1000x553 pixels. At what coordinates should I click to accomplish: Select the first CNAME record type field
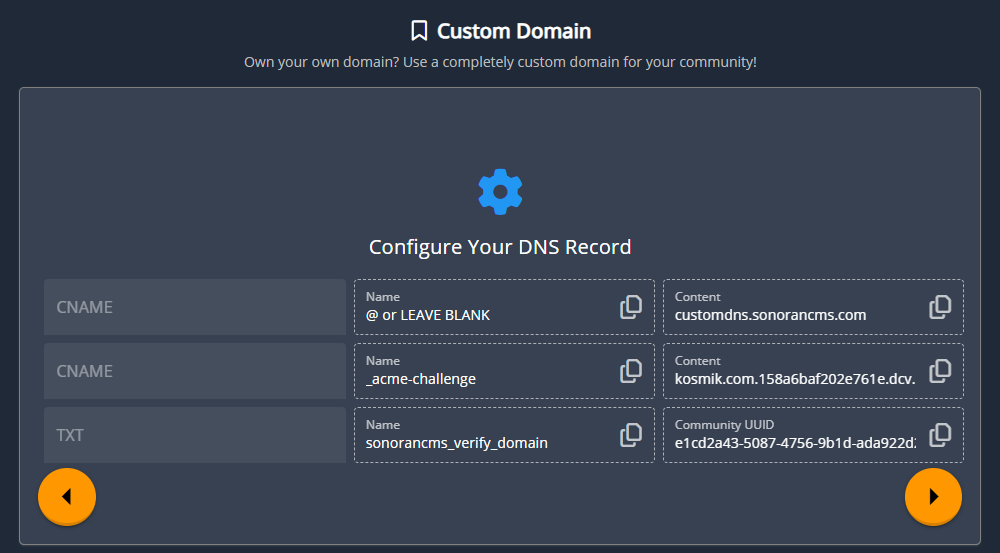tap(195, 307)
